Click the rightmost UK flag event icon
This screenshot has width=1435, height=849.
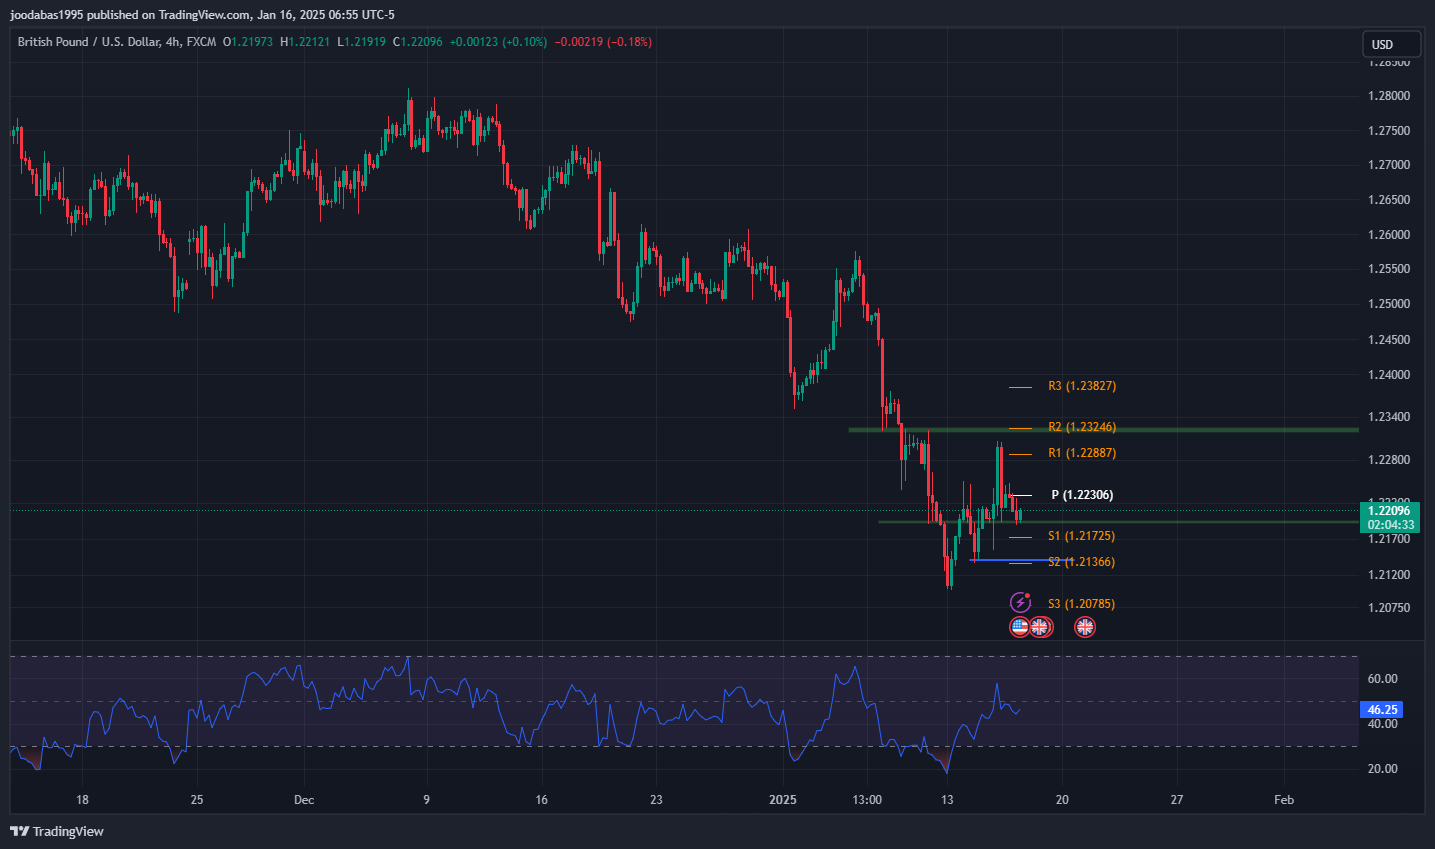tap(1085, 627)
